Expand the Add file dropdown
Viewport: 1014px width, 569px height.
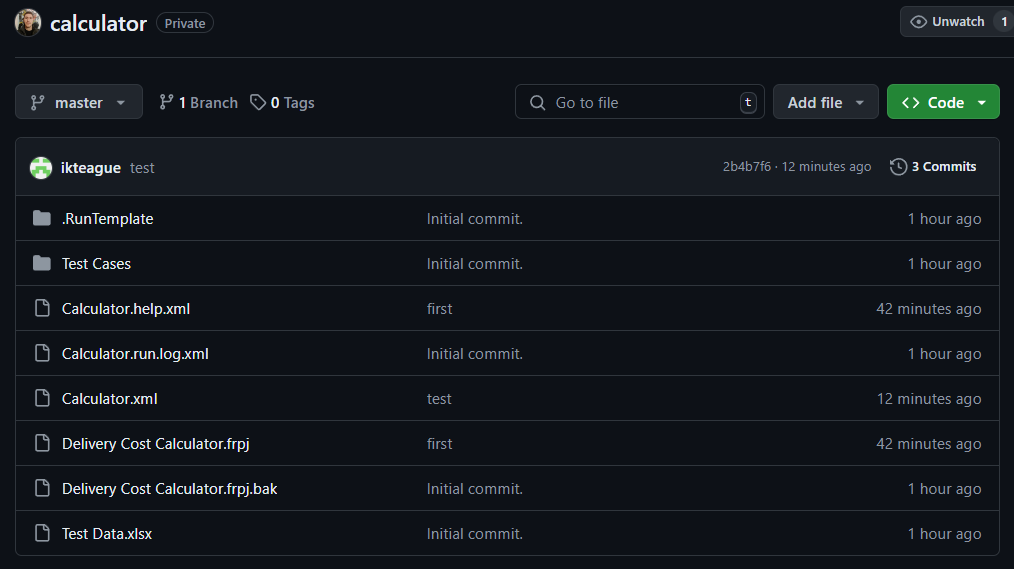(826, 102)
